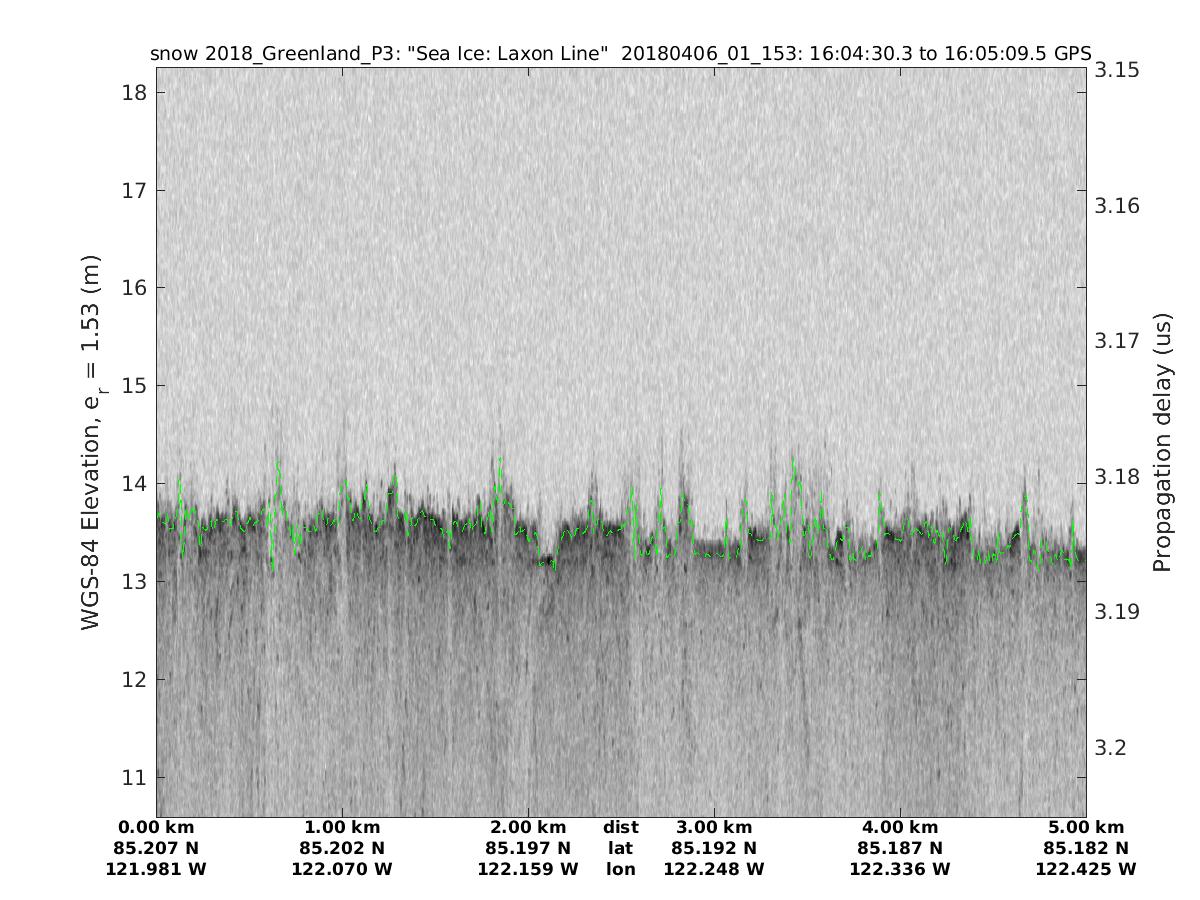Image resolution: width=1200 pixels, height=900 pixels.
Task: Click the 2.00 km distance label
Action: click(x=528, y=827)
